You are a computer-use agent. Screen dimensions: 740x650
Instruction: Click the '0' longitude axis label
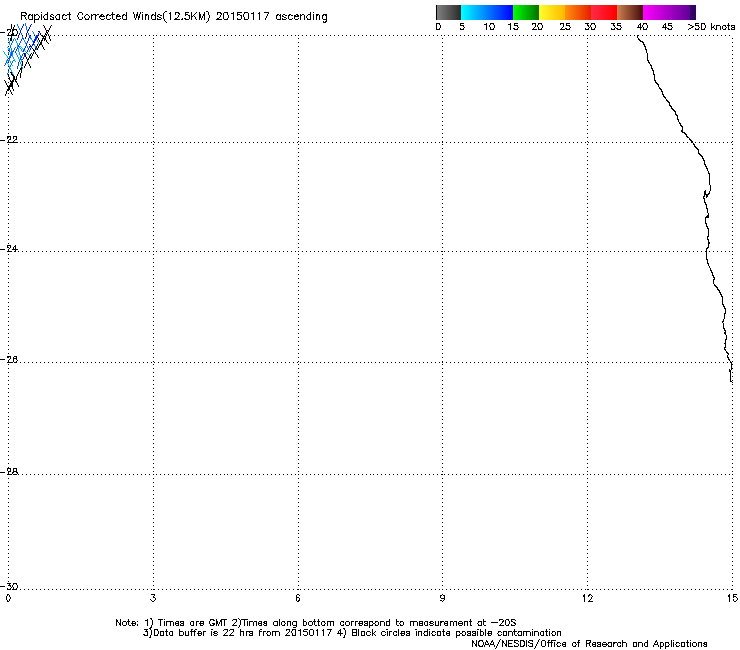[8, 599]
